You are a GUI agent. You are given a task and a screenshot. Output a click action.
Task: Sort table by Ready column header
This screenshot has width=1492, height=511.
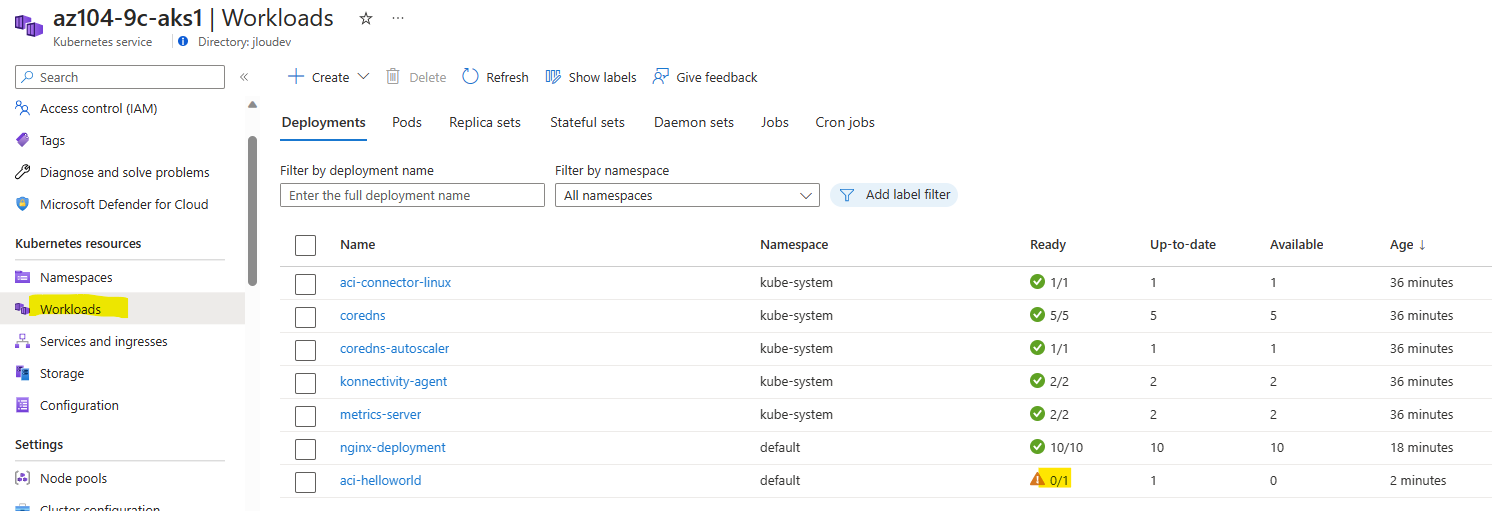1048,245
